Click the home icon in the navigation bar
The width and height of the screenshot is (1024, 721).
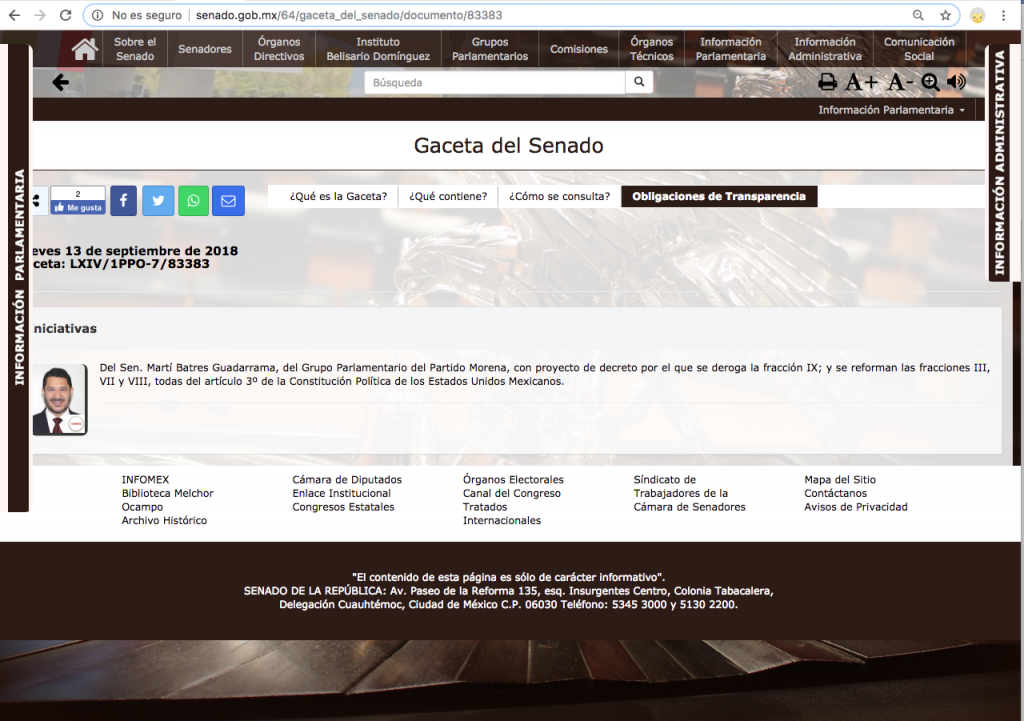tap(85, 49)
